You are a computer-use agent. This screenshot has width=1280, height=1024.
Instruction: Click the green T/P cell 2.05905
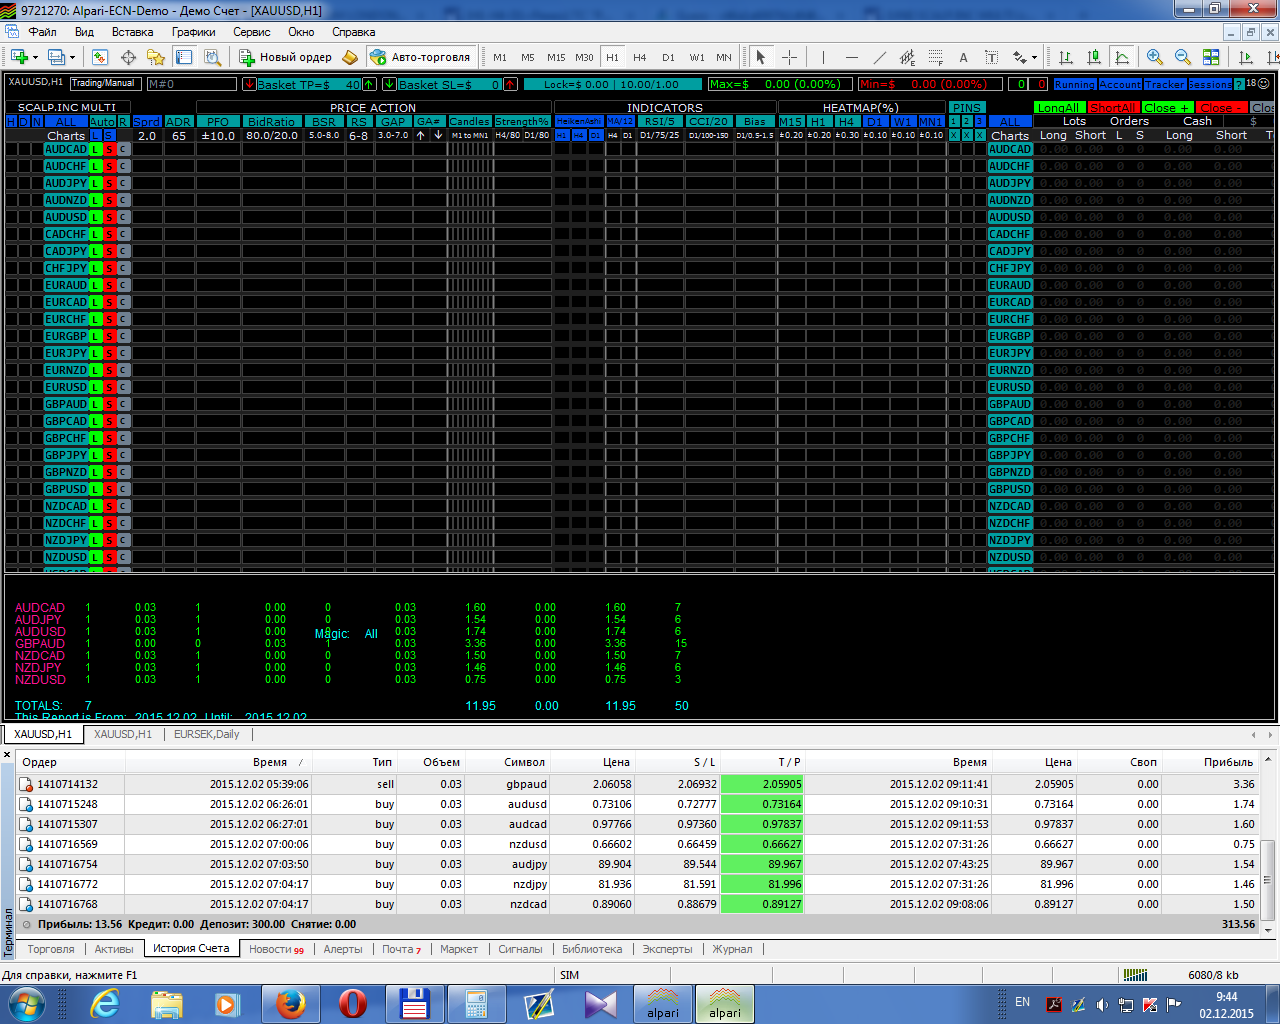762,784
